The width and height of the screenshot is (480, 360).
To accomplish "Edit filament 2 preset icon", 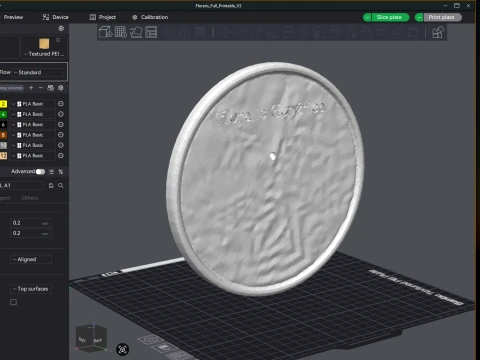I will coord(61,104).
